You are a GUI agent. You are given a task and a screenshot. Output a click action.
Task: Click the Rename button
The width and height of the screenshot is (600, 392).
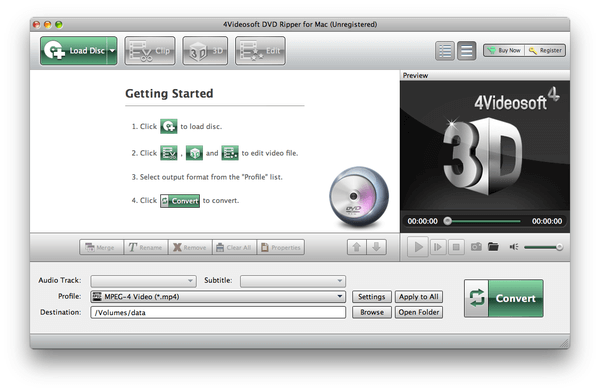(146, 247)
